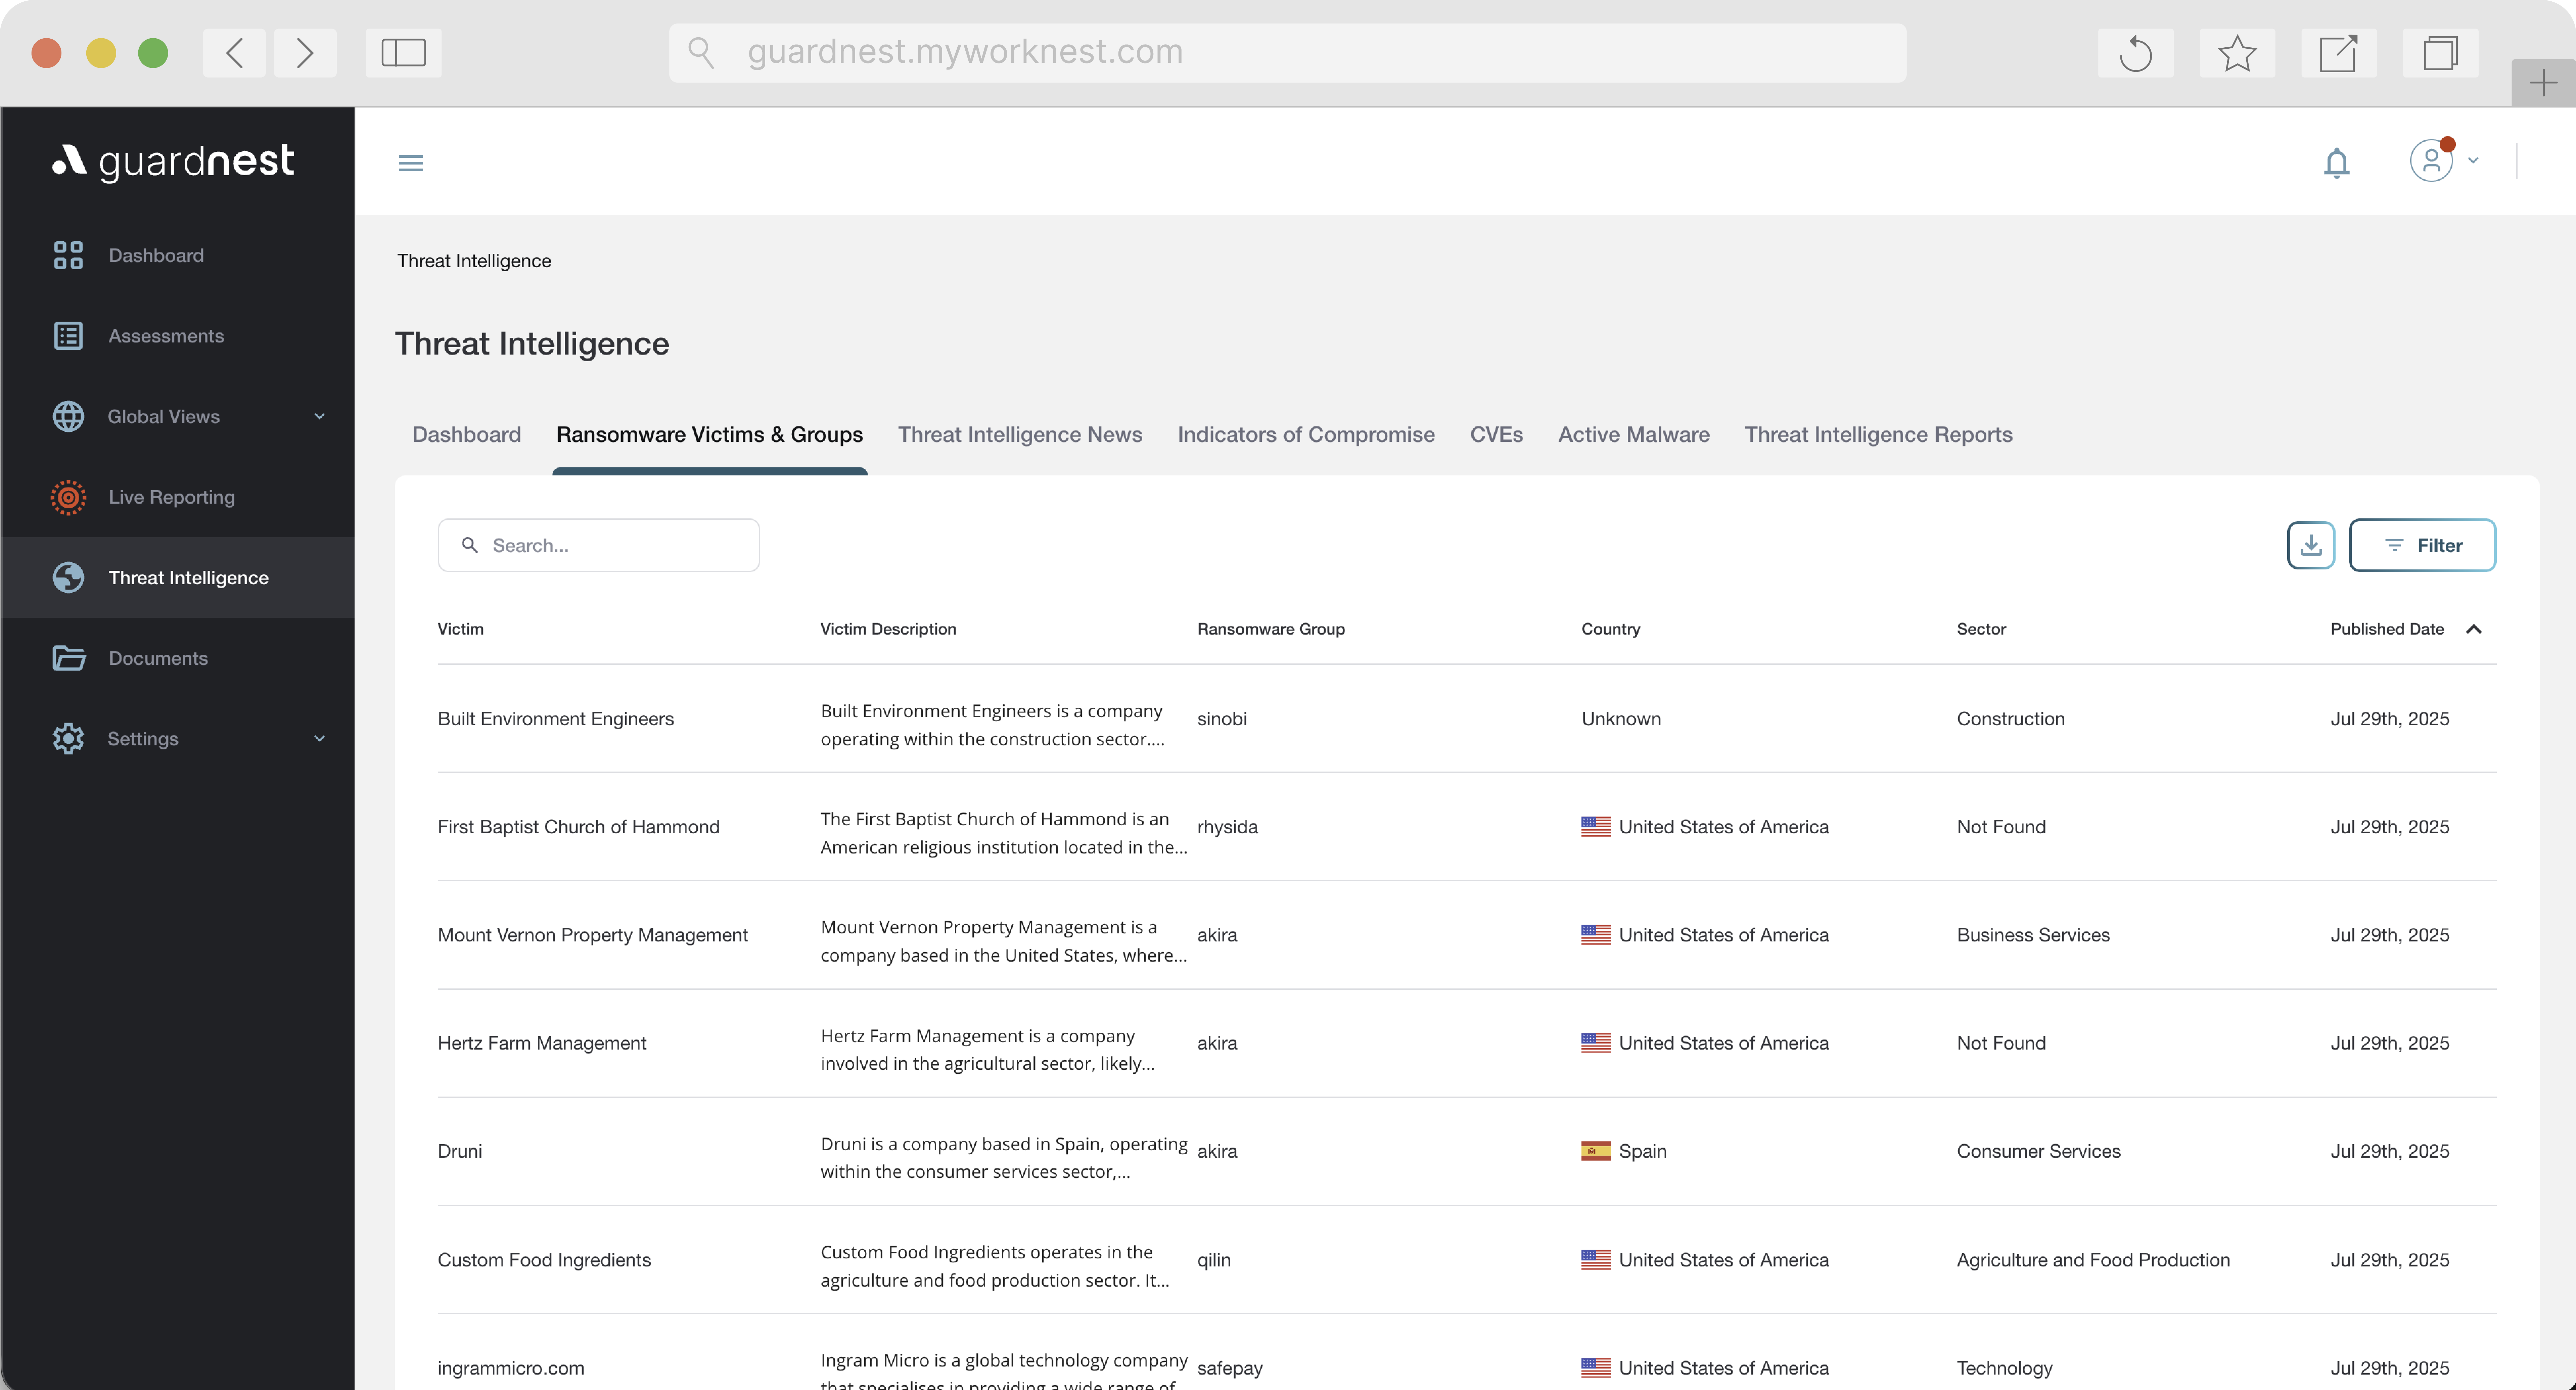Viewport: 2576px width, 1390px height.
Task: Open the notifications bell
Action: [2336, 162]
